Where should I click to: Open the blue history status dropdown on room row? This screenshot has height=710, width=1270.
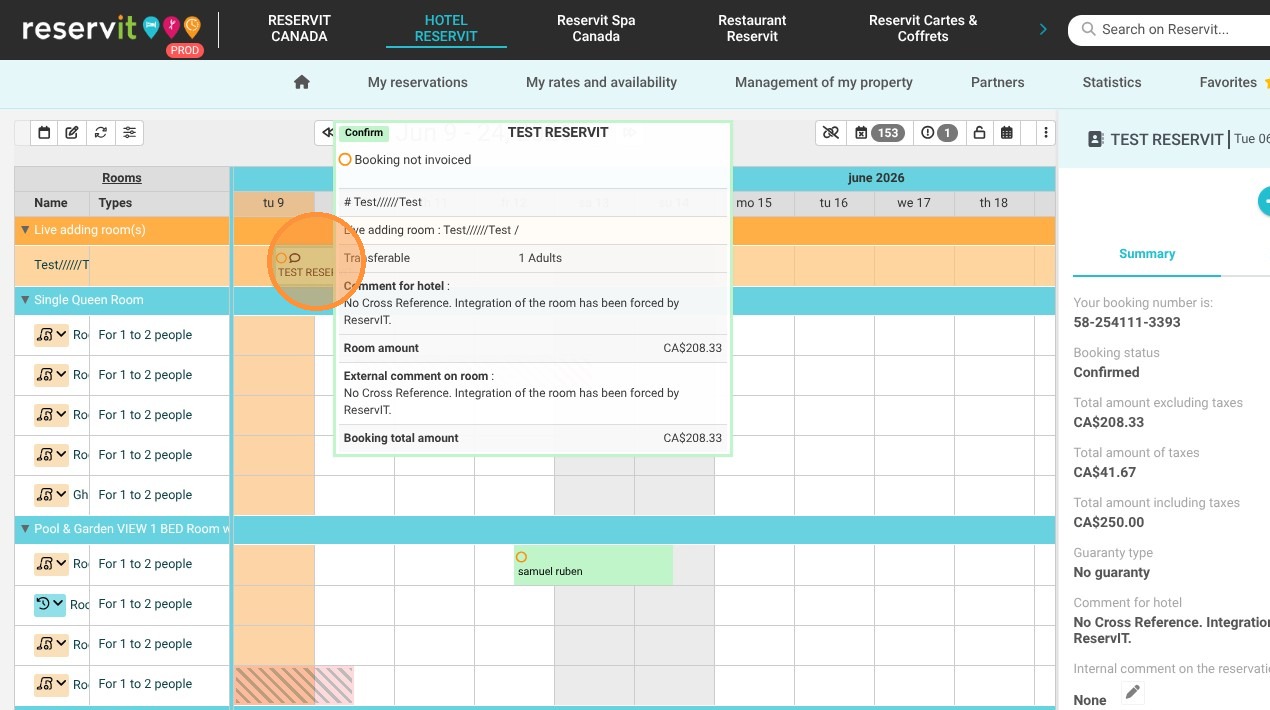50,604
